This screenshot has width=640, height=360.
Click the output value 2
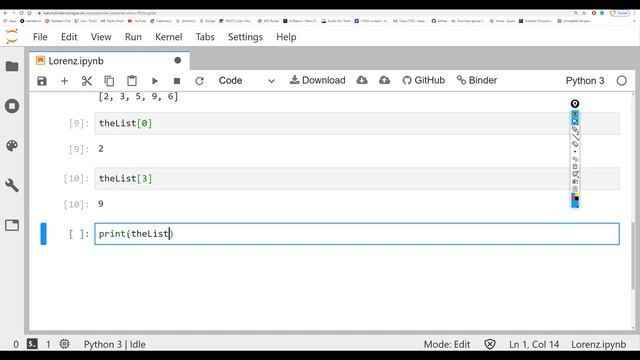[x=101, y=149]
